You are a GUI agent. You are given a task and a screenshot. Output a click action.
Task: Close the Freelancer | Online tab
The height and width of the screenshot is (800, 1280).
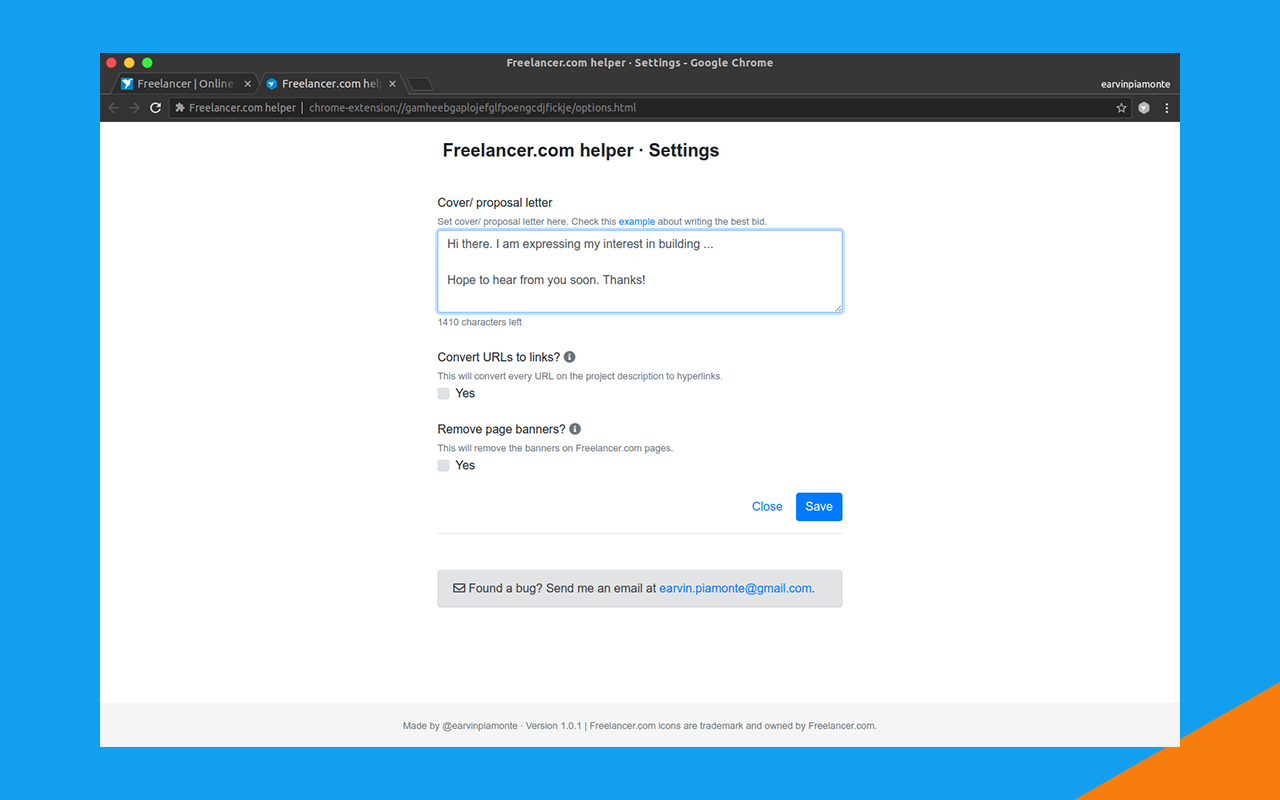(248, 84)
